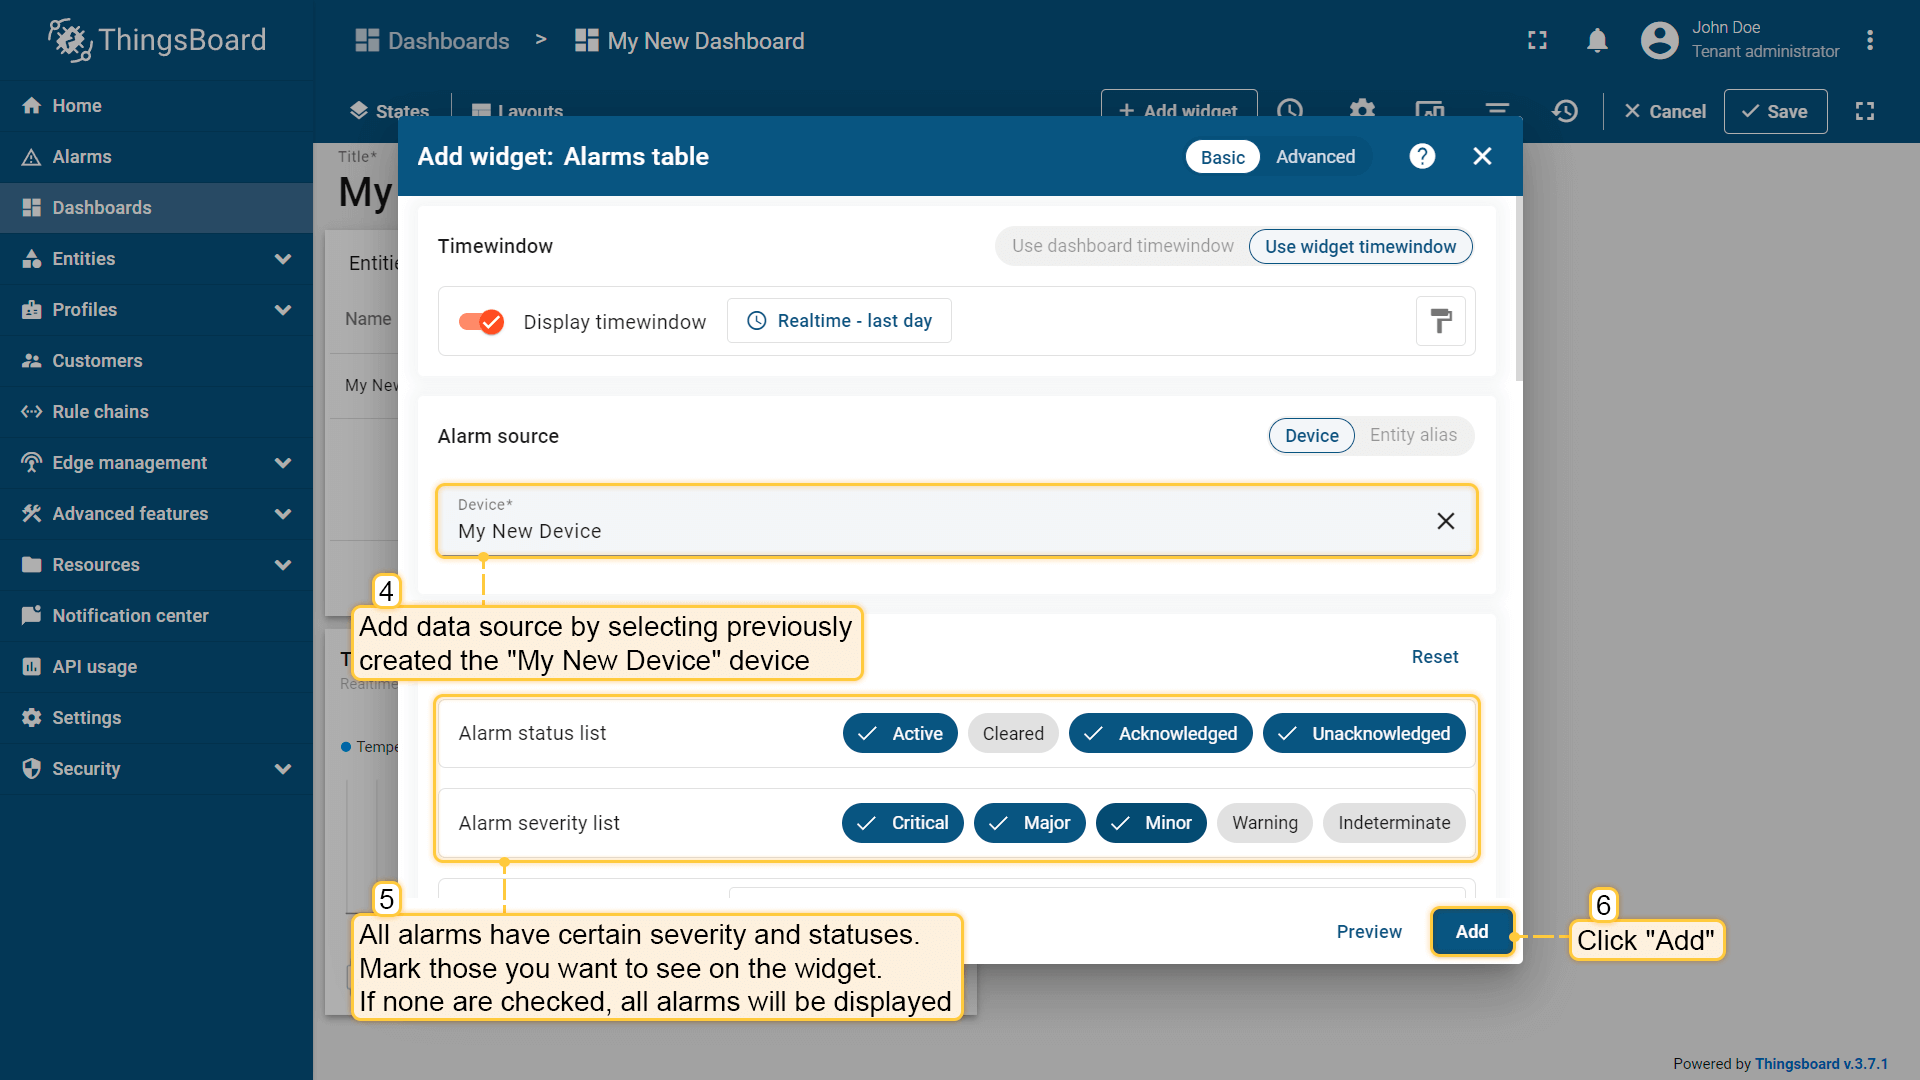
Task: Switch to the Advanced tab
Action: [x=1314, y=156]
